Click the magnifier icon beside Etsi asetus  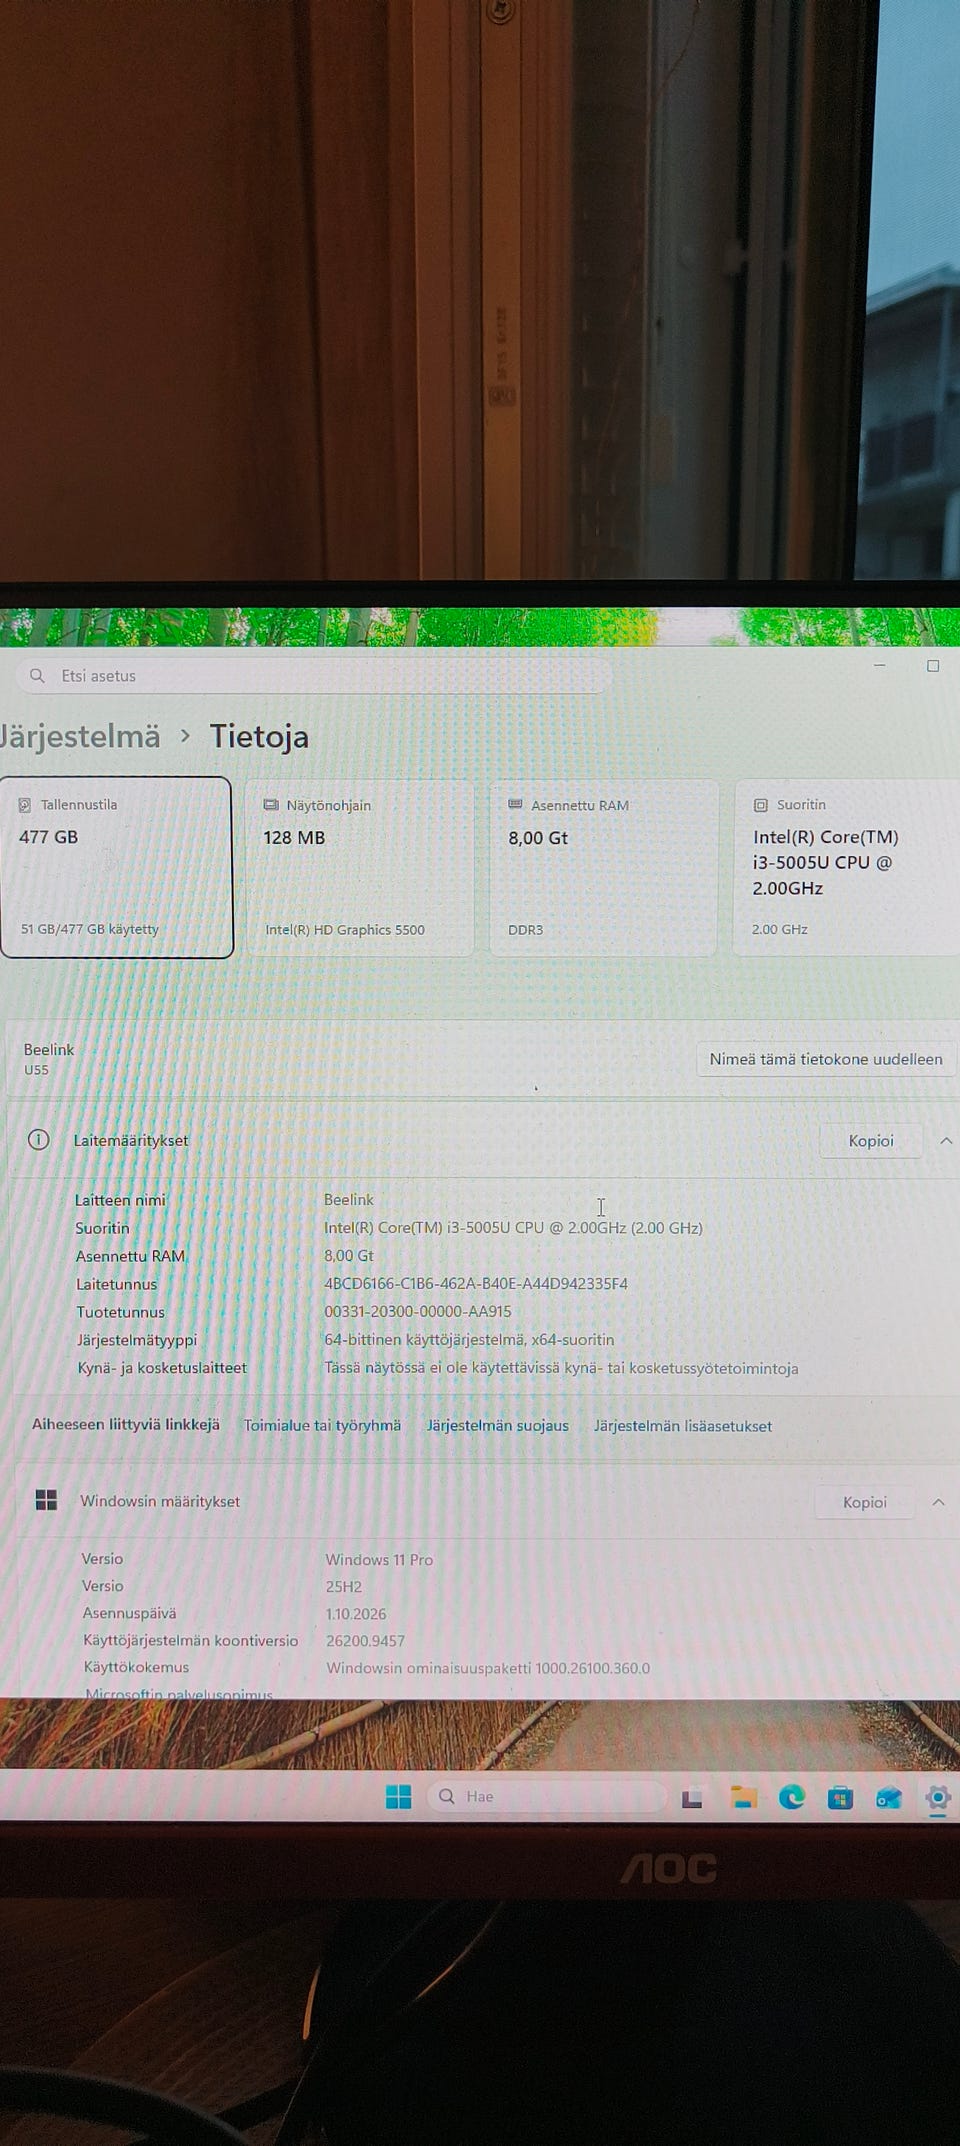coord(37,676)
